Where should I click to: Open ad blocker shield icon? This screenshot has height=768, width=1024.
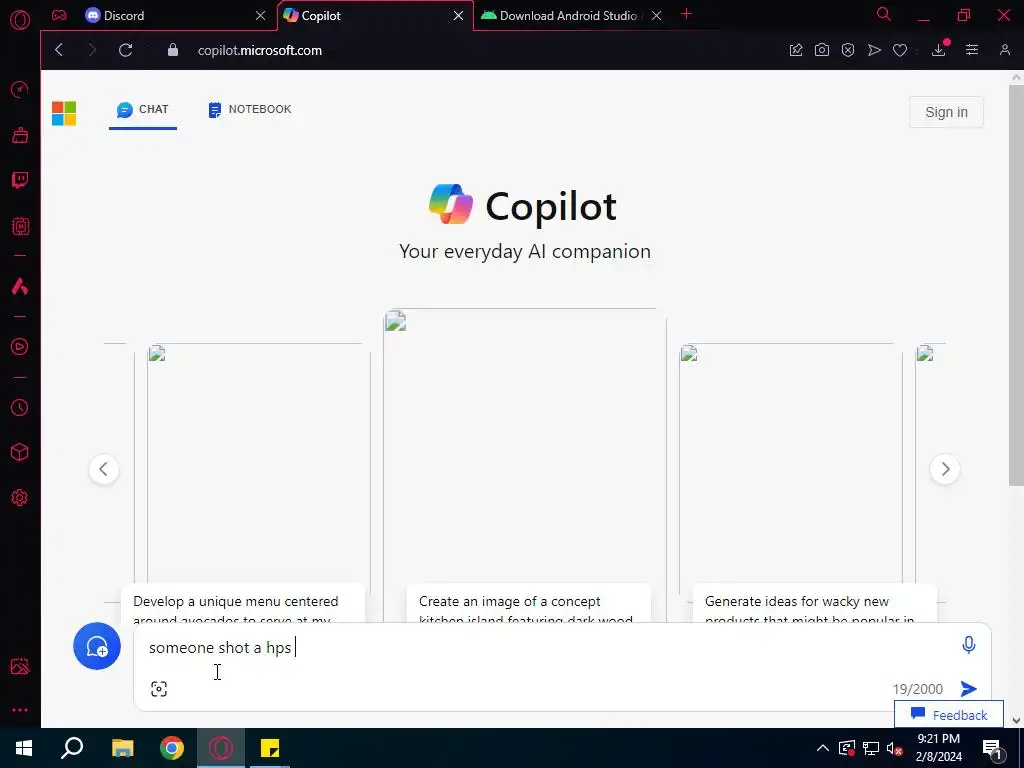point(848,50)
